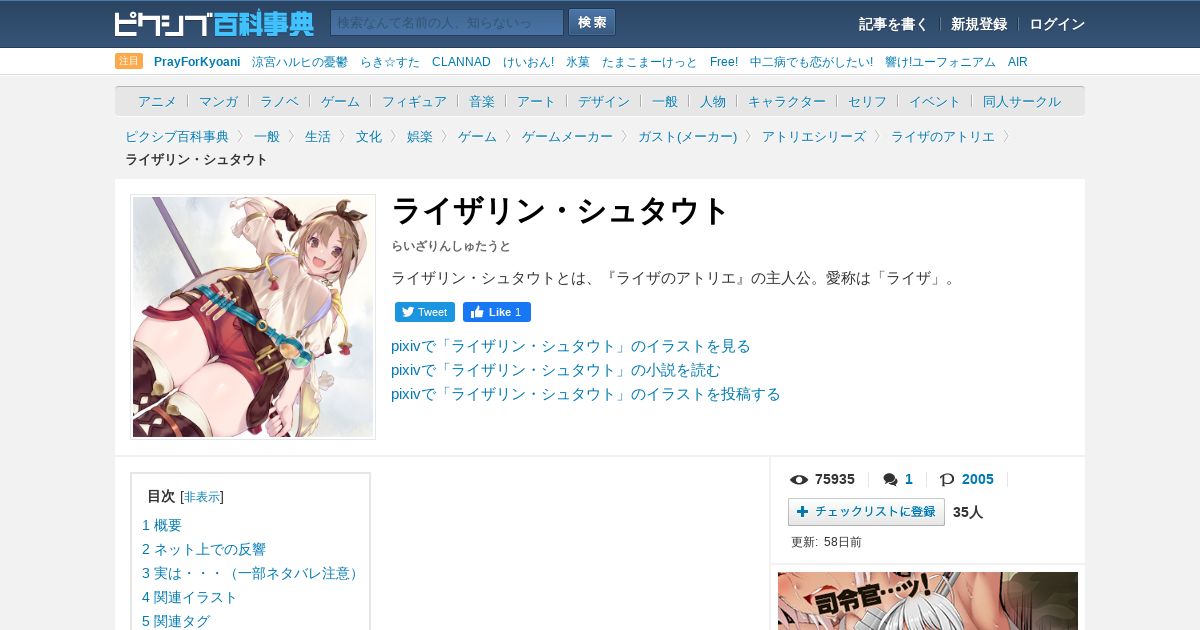Go to ゲームメーカー breadcrumb
The image size is (1200, 630).
coord(567,136)
